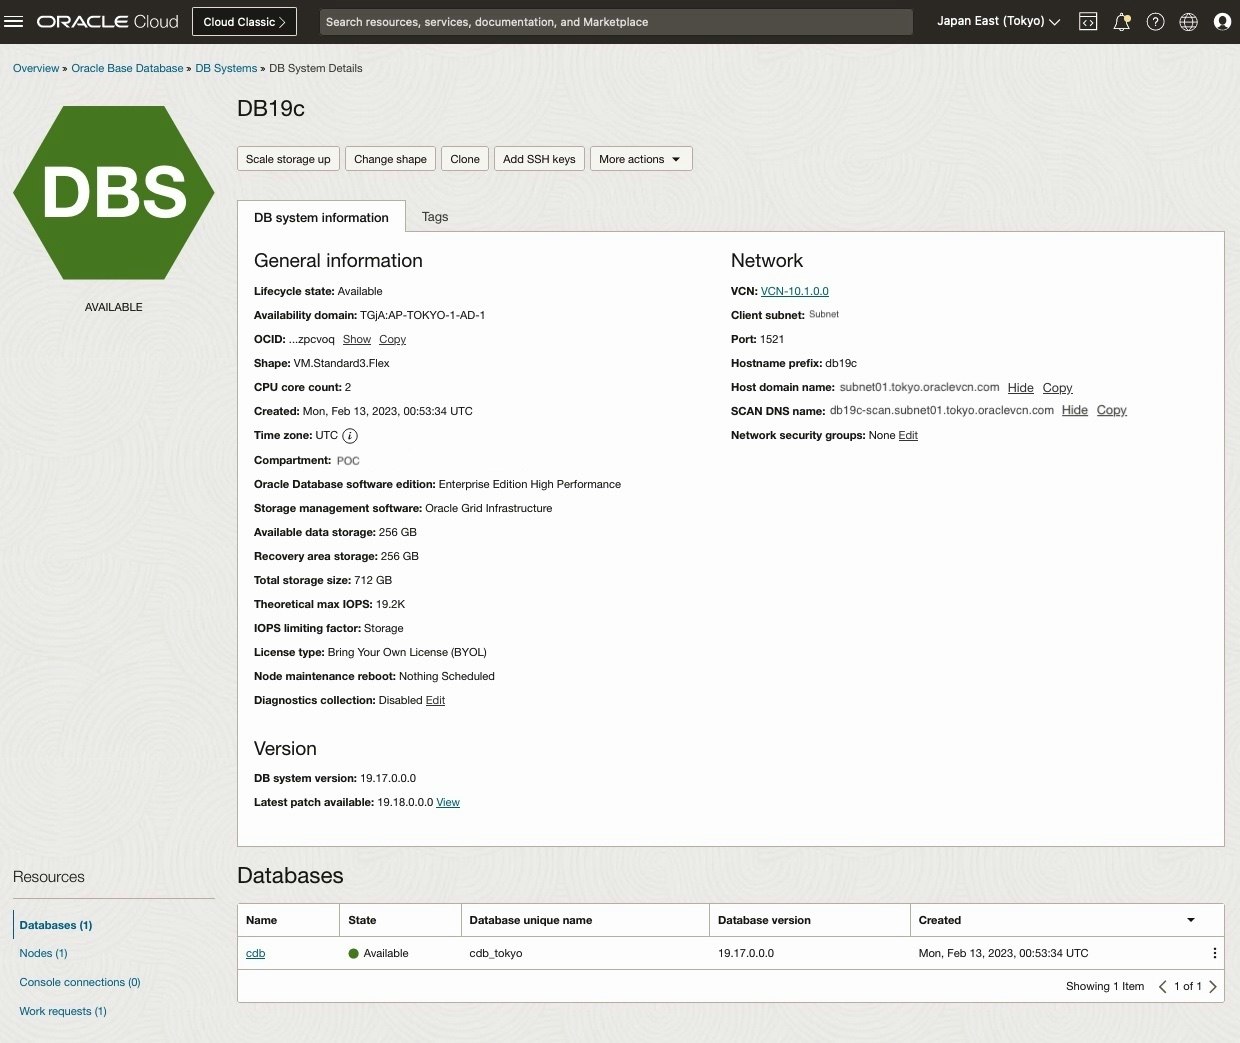Open the user profile avatar menu
This screenshot has width=1240, height=1043.
[1222, 21]
